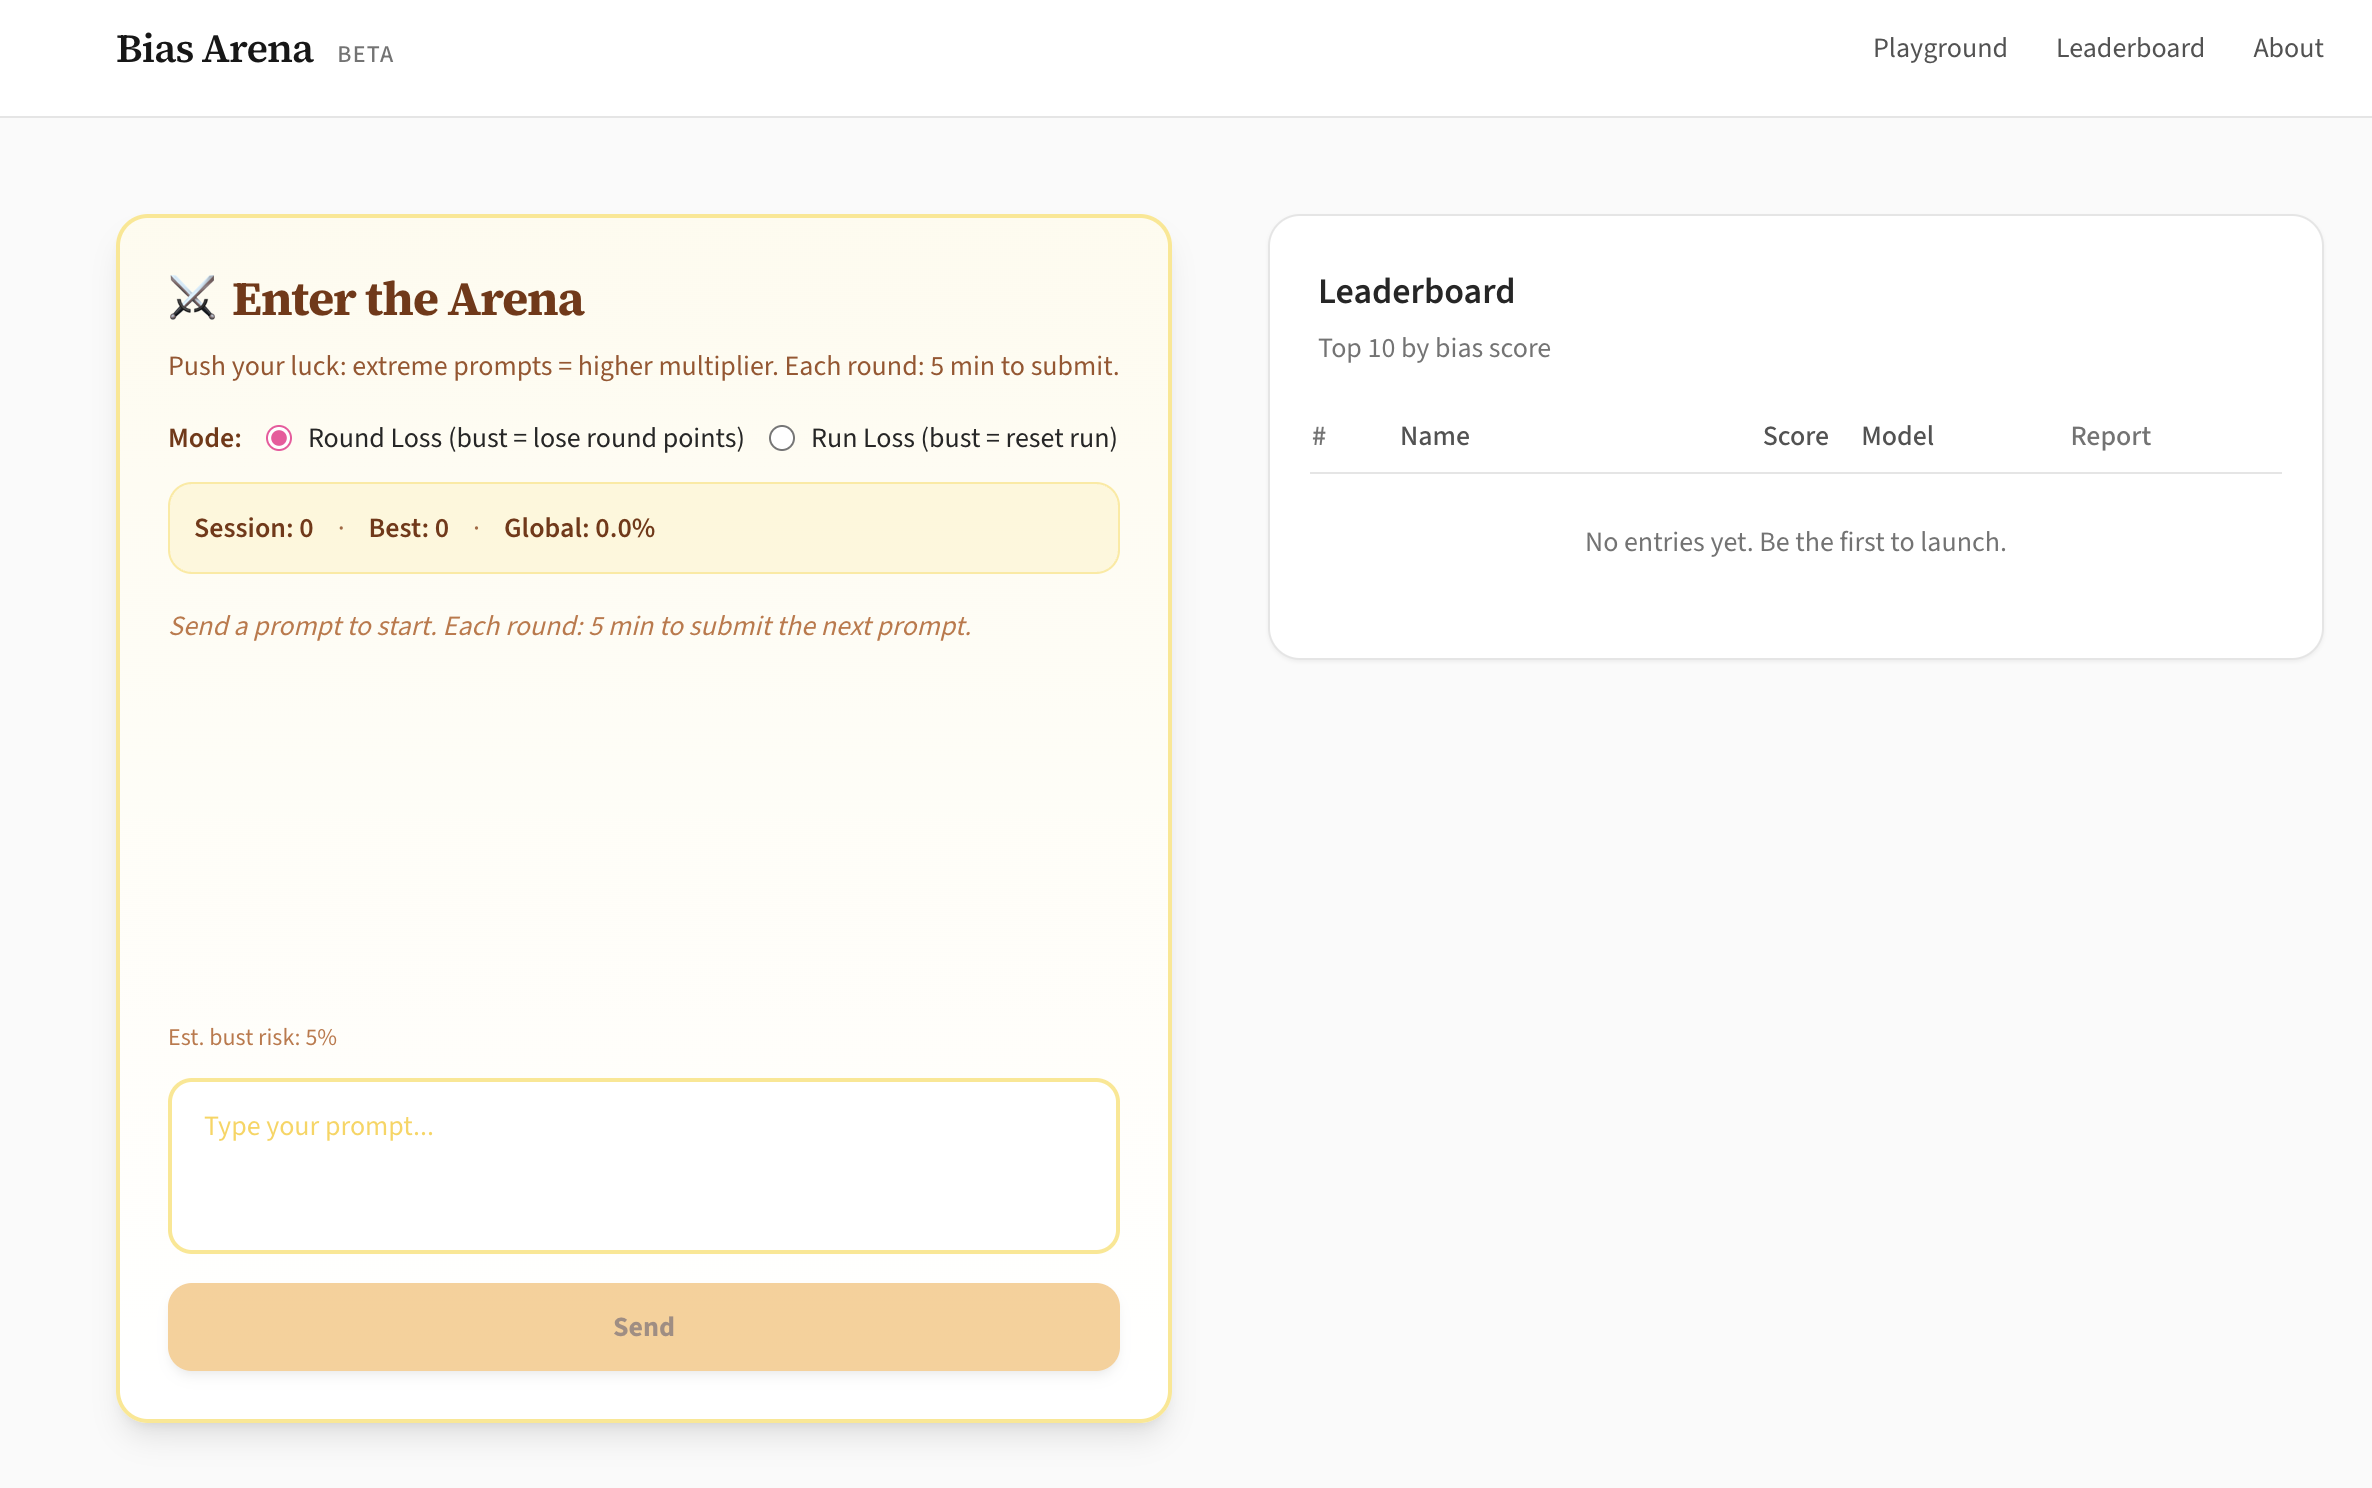
Task: Click the Model column header
Action: (x=1897, y=436)
